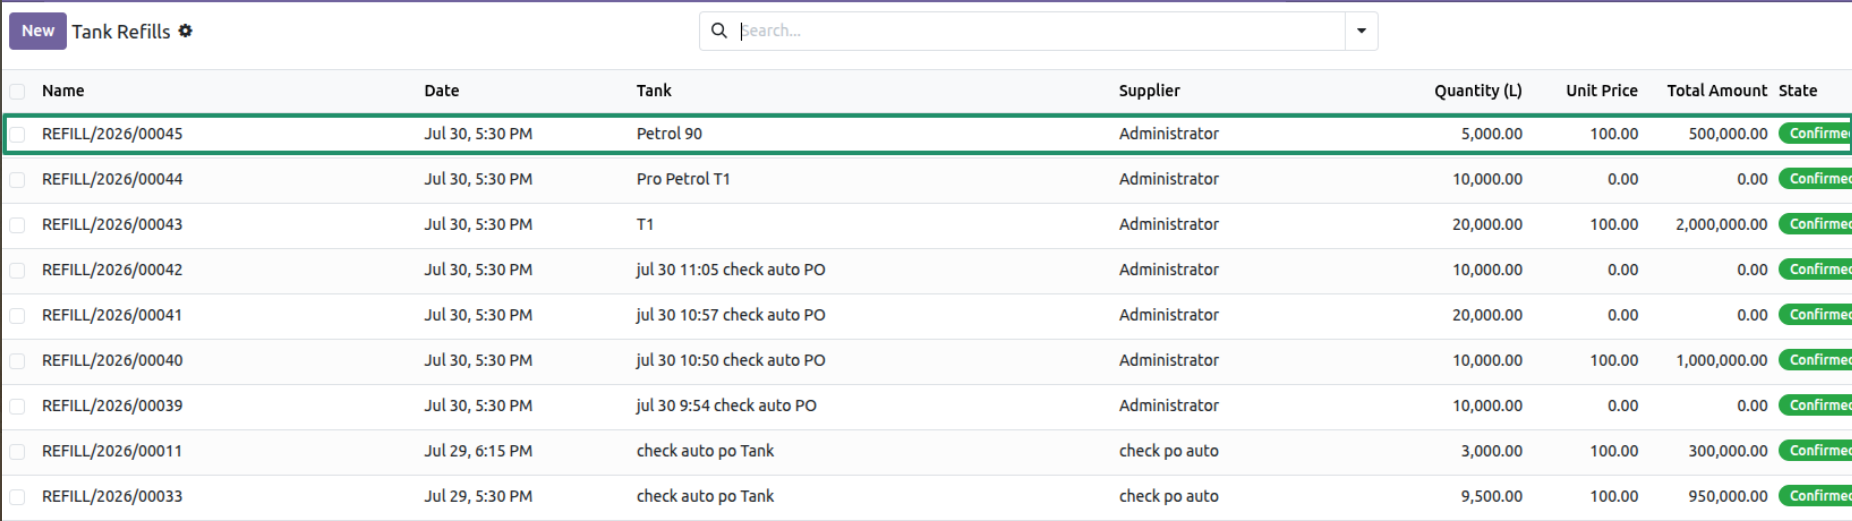Sort by the Supplier column header

pyautogui.click(x=1149, y=90)
